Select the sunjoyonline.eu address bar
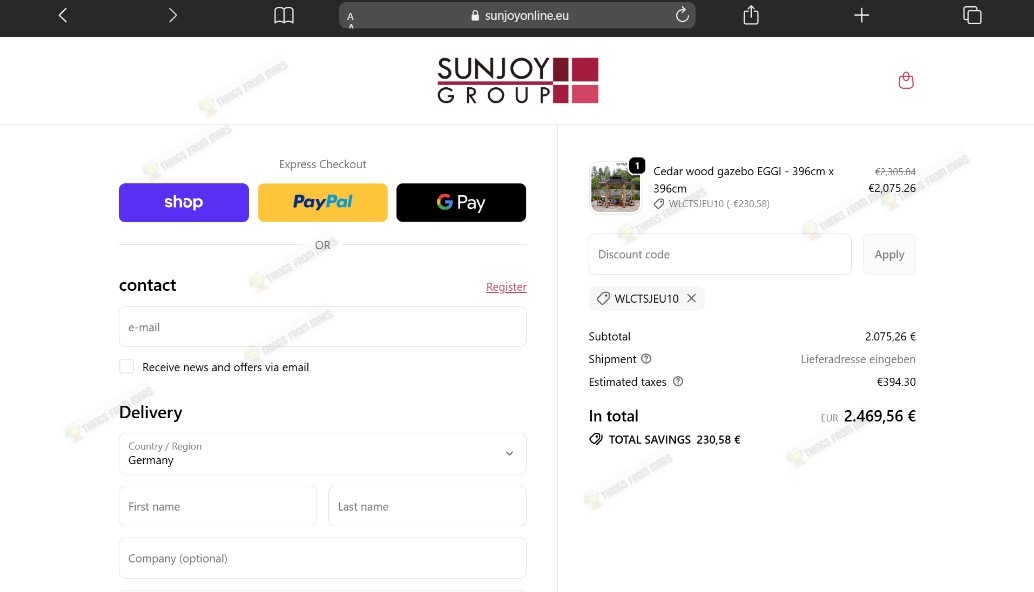 [x=517, y=15]
